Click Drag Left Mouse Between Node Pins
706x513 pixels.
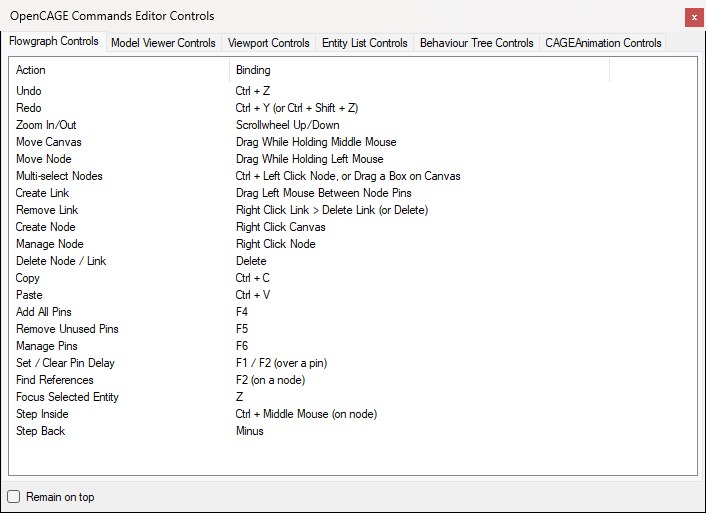[x=323, y=193]
